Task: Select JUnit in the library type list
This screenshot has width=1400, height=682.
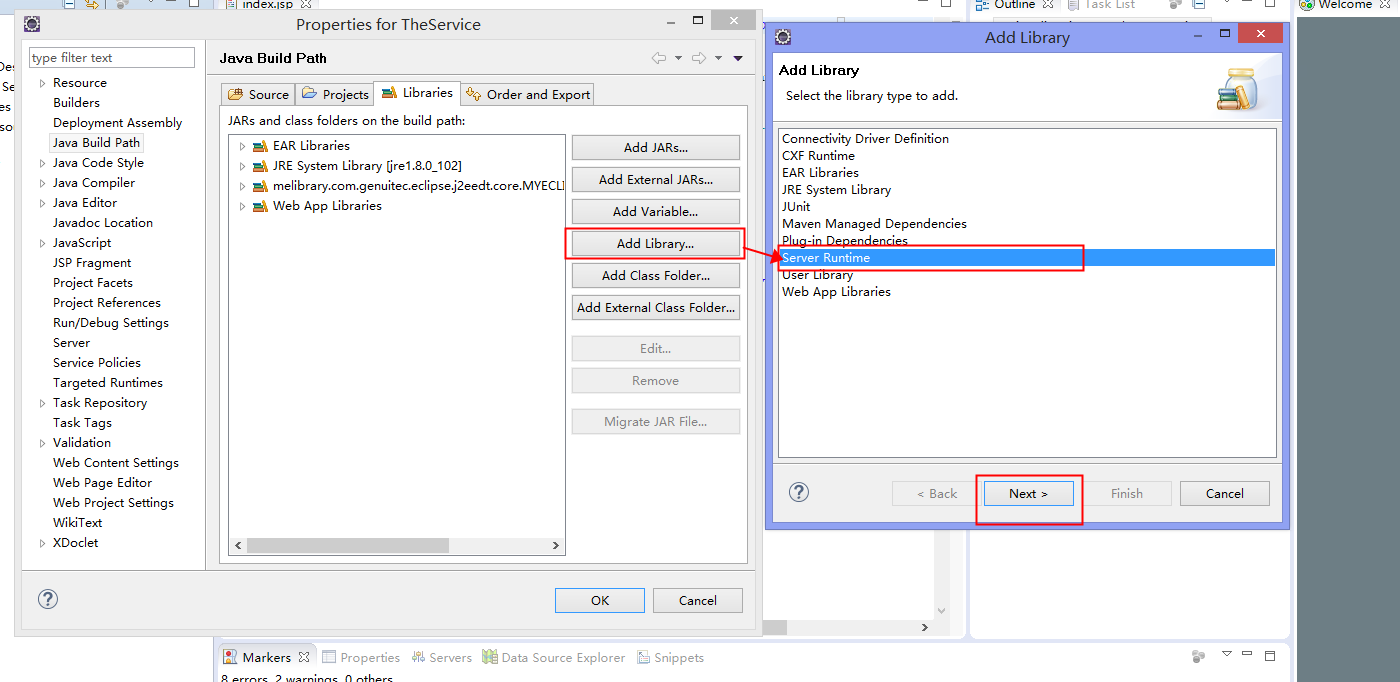Action: coord(795,206)
